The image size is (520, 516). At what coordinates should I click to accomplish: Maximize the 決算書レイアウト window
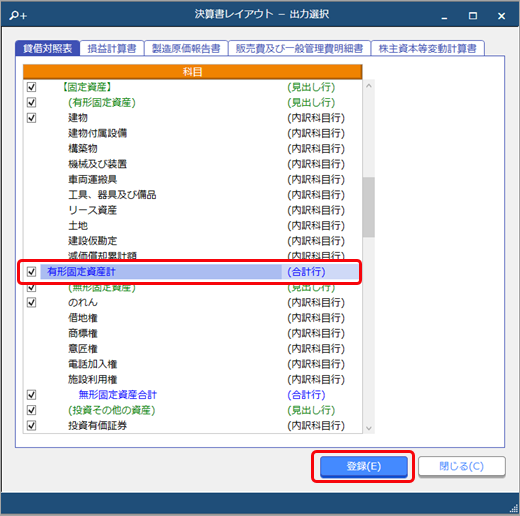click(x=473, y=16)
